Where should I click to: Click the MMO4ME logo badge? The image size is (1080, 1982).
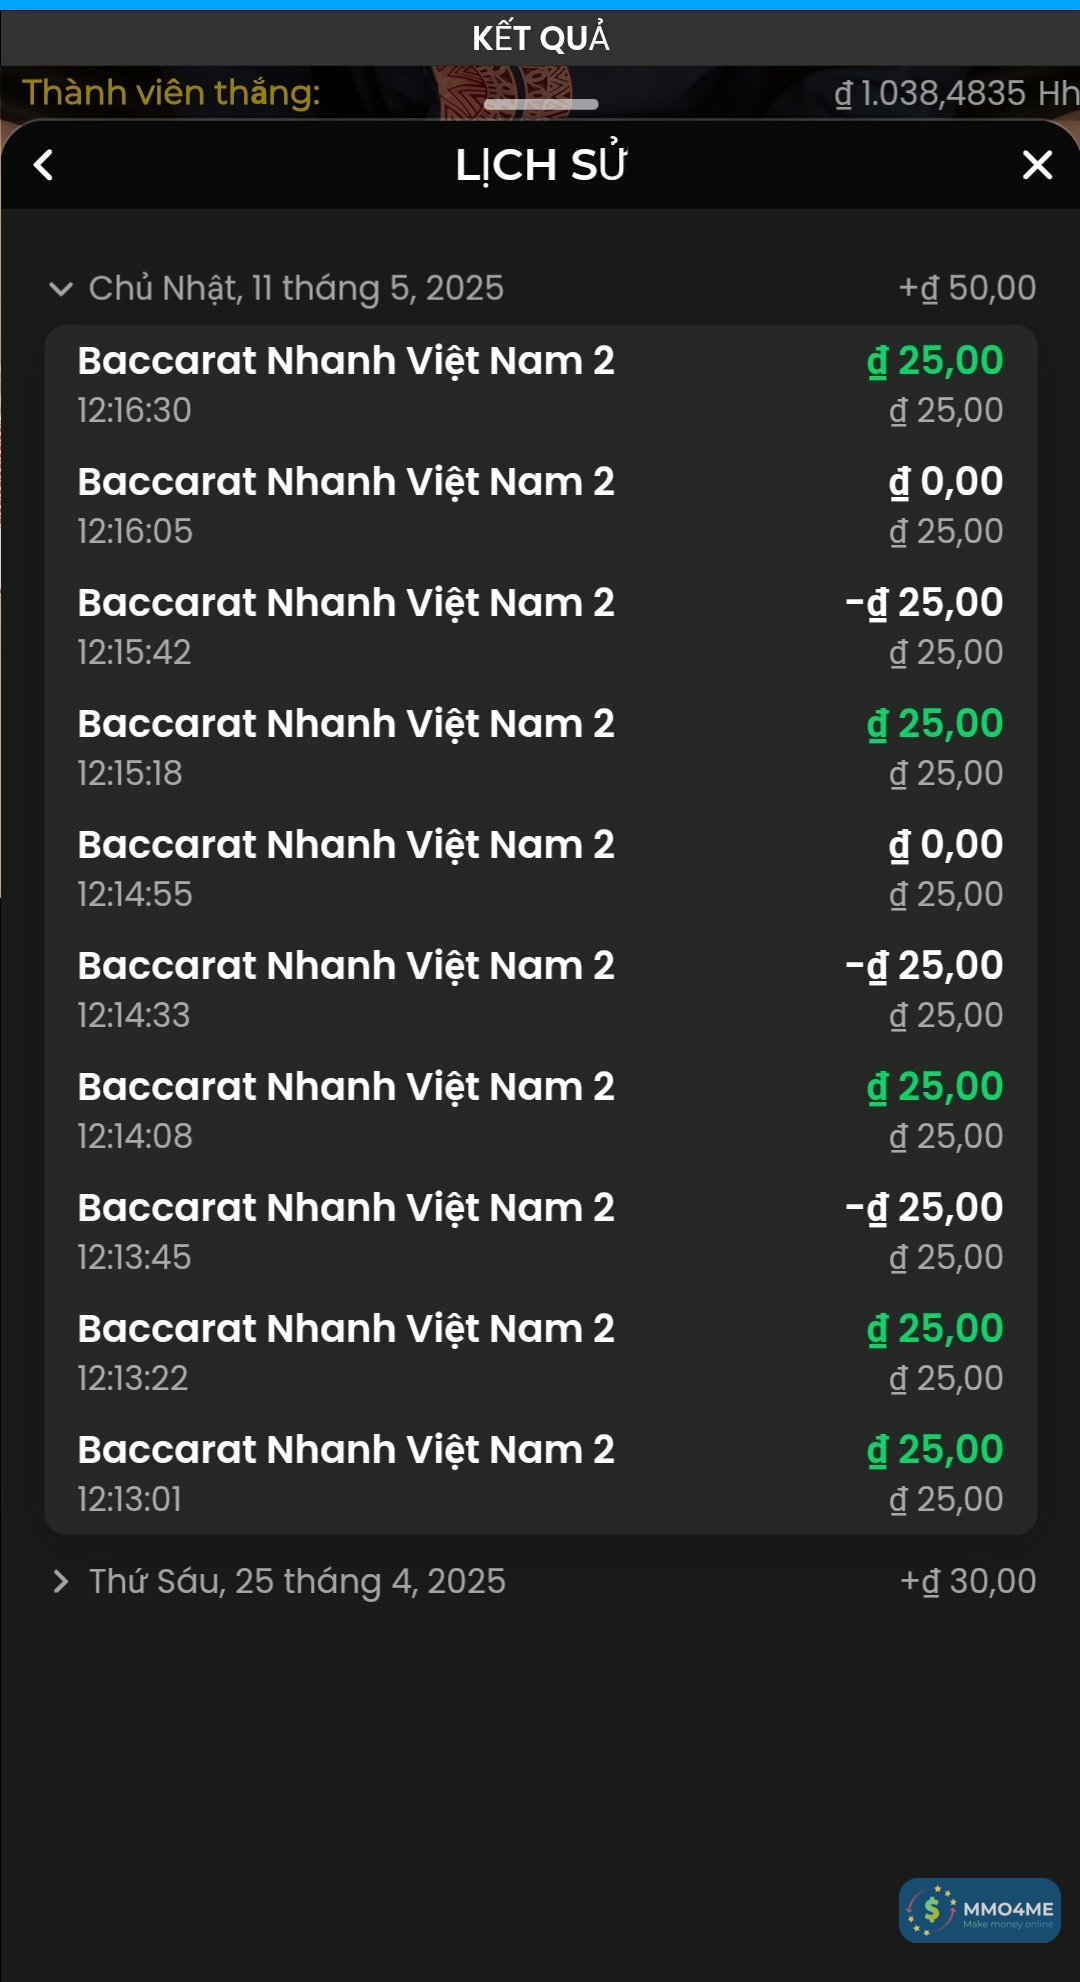click(x=979, y=1910)
